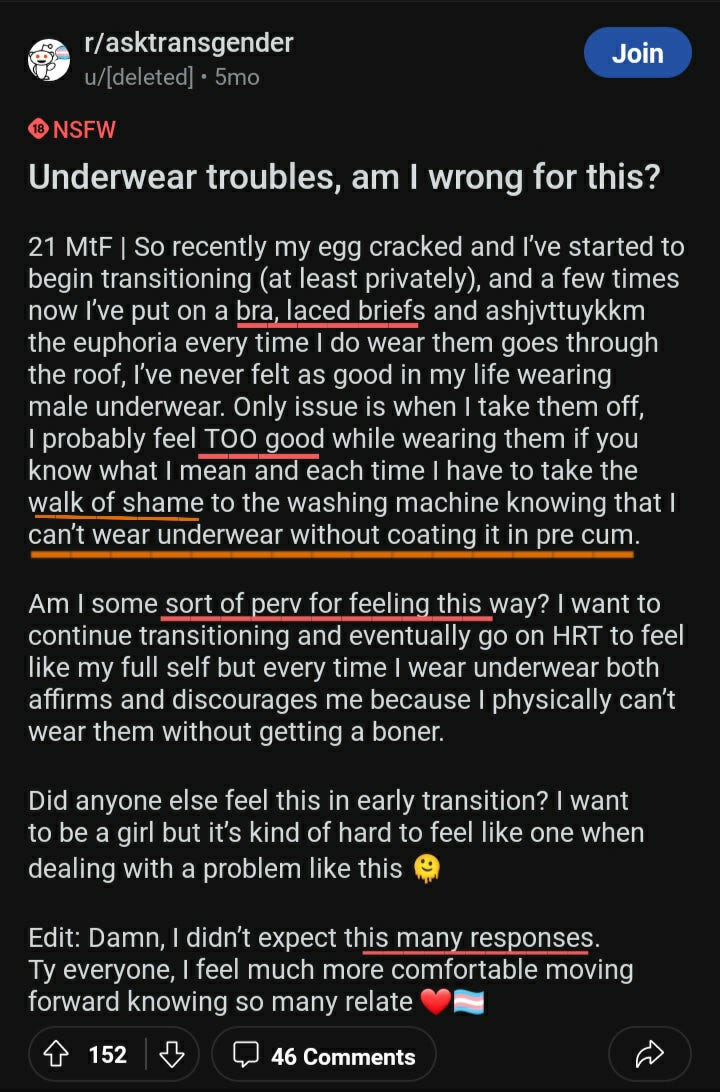Open the asktransgender subreddit avatar

49,60
